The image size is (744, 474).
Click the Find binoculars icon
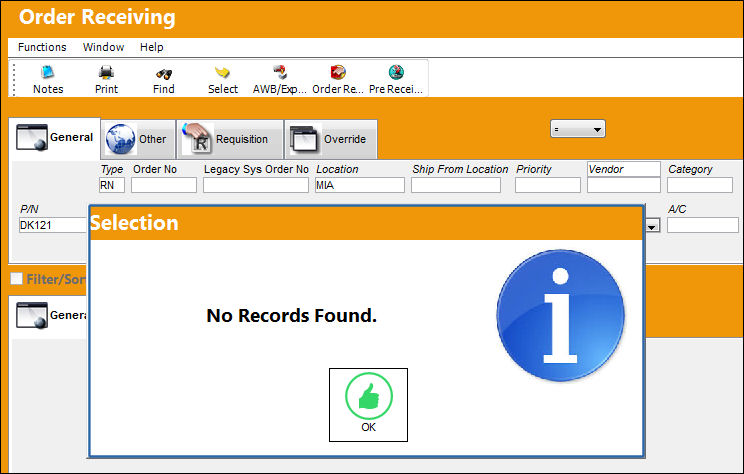tap(164, 79)
